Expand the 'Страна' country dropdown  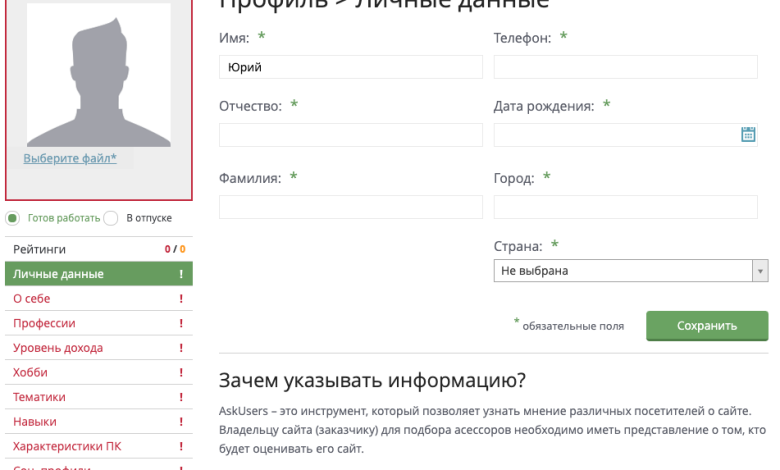point(624,271)
